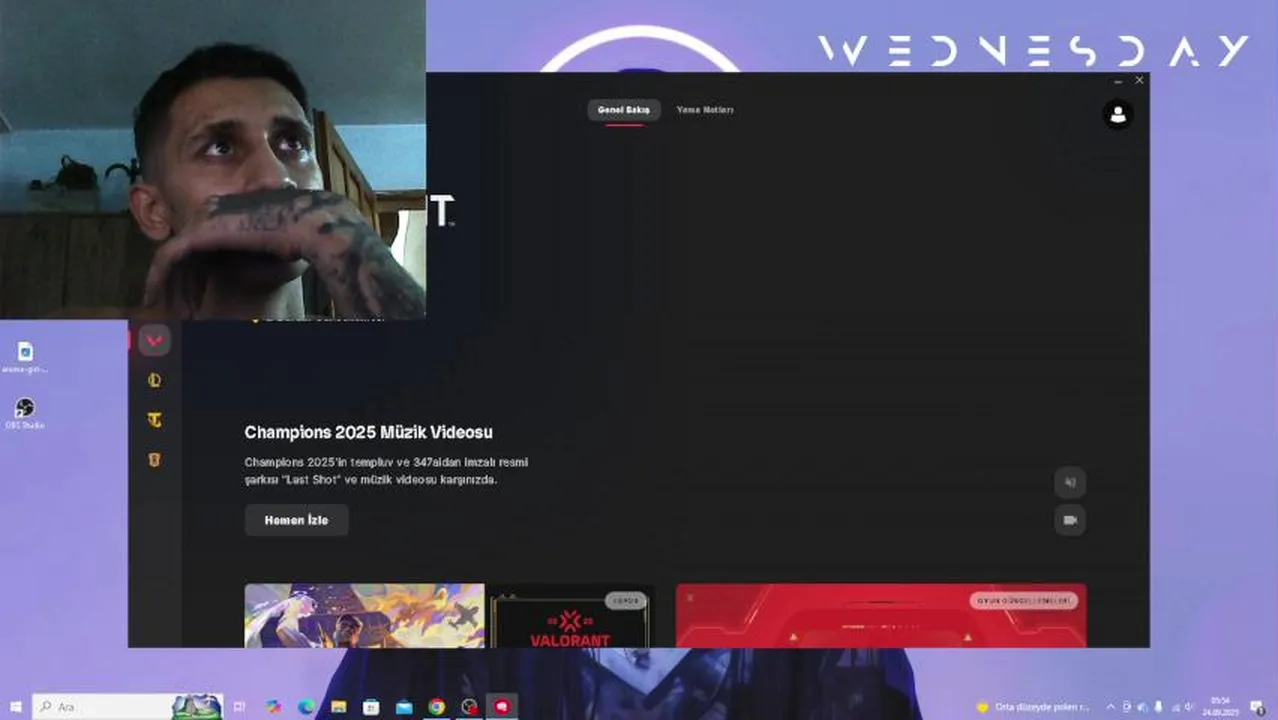Expand the hidden system tray icons
1278x720 pixels.
[1110, 707]
